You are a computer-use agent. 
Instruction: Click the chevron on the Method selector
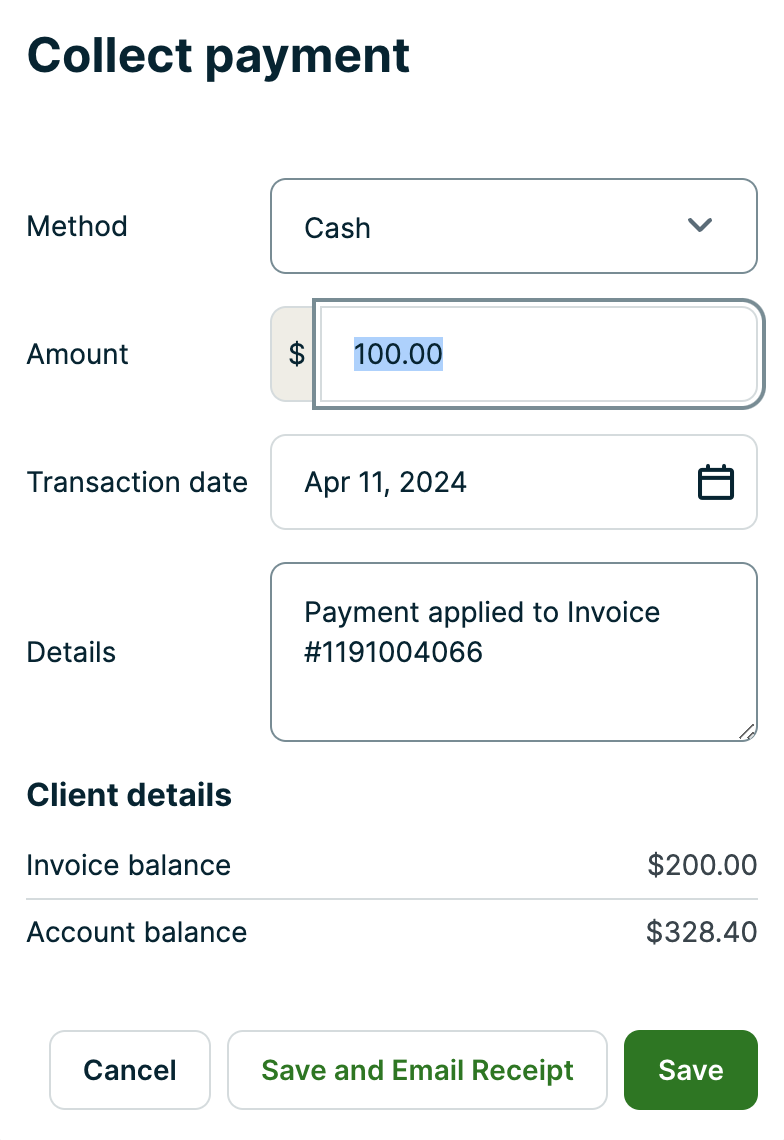(x=700, y=226)
